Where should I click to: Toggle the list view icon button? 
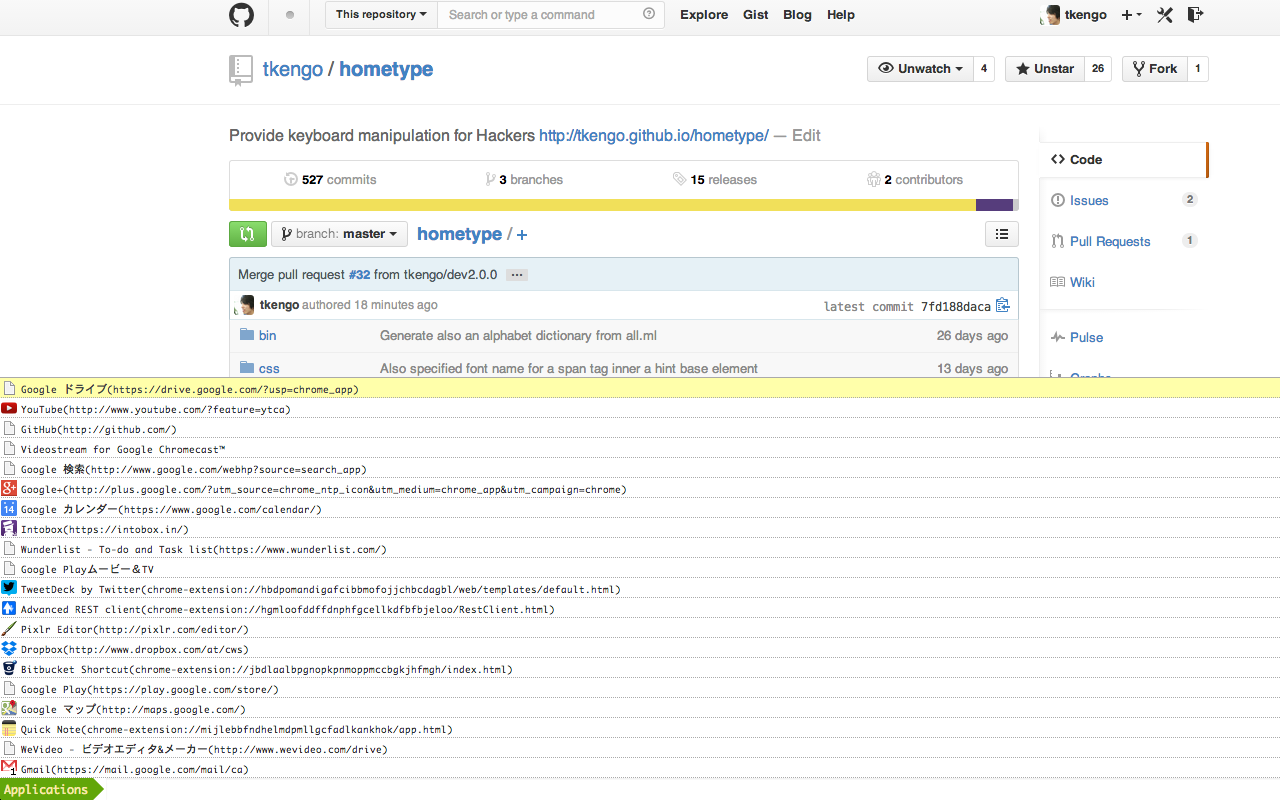1002,234
